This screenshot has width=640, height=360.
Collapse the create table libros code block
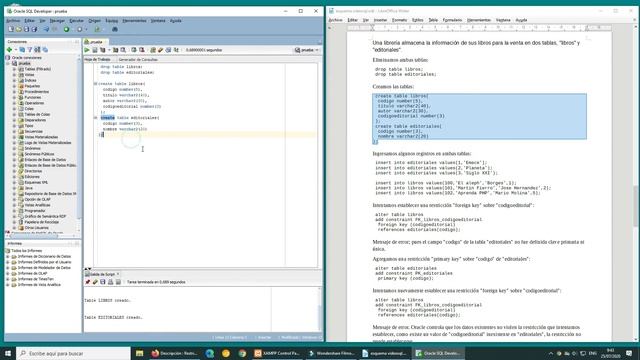(x=96, y=84)
